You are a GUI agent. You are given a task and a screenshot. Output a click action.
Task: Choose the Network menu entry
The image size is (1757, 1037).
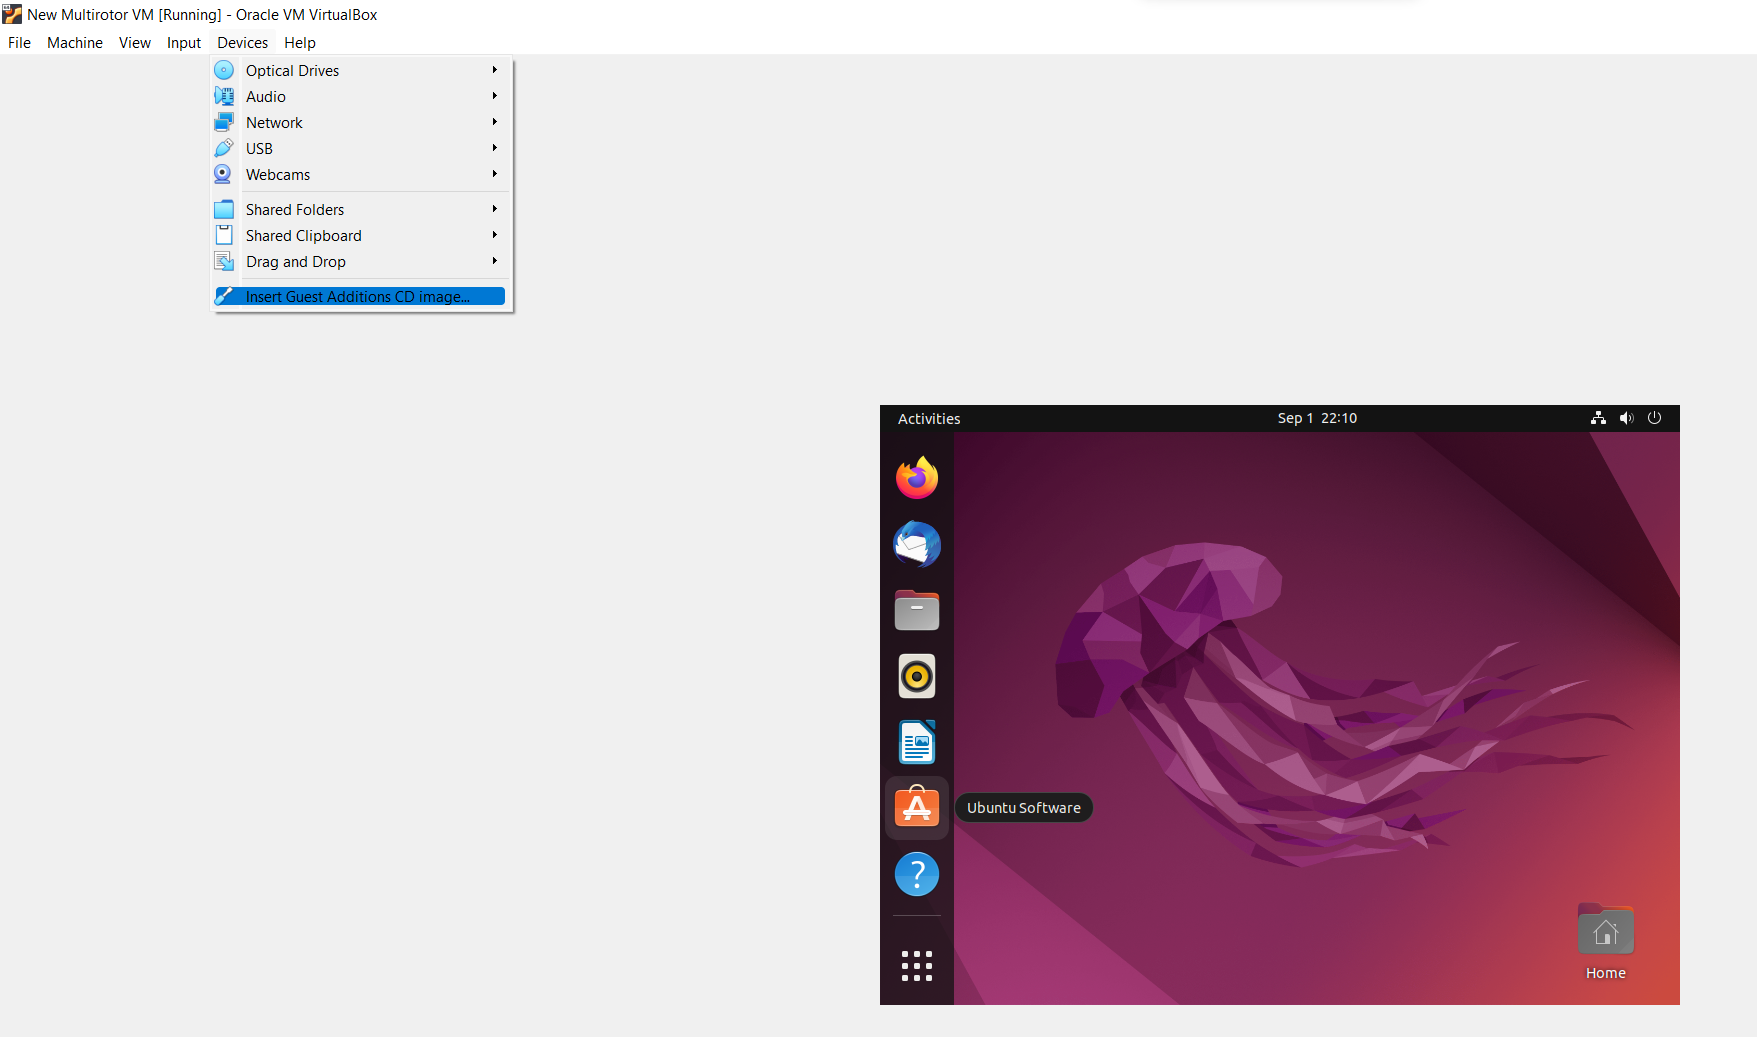pos(360,122)
